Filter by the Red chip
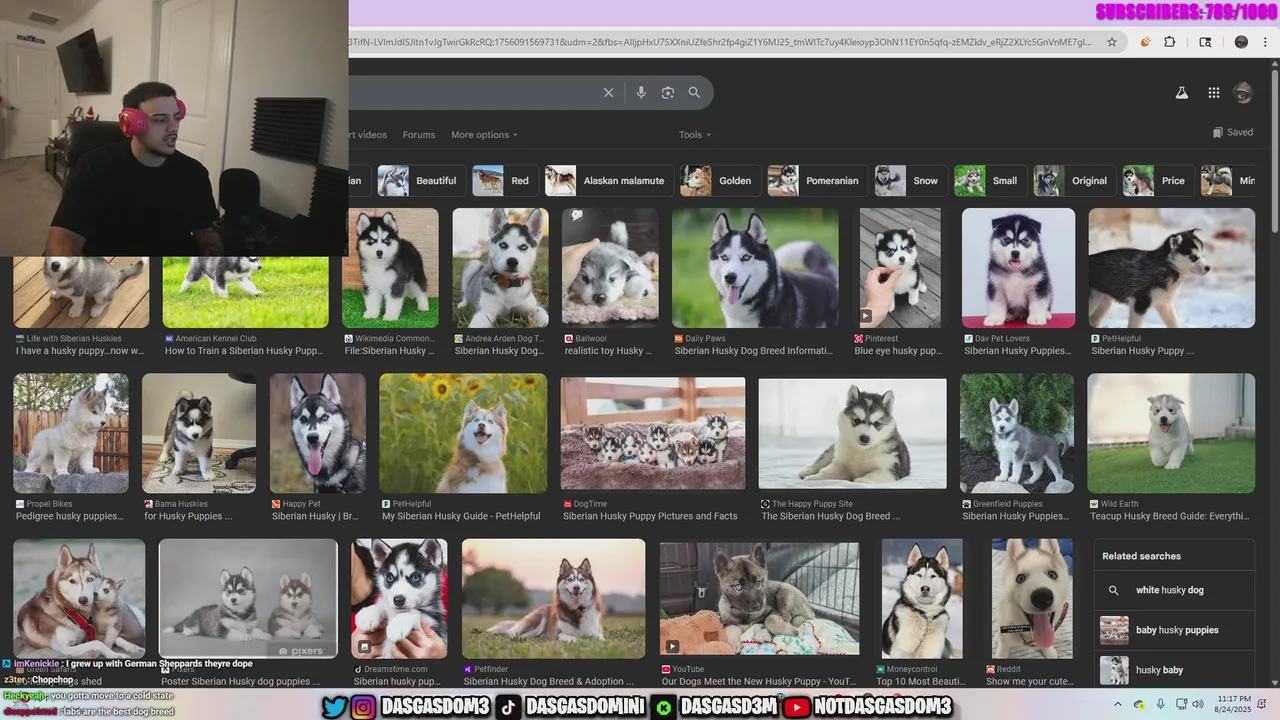Image resolution: width=1280 pixels, height=720 pixels. (505, 181)
